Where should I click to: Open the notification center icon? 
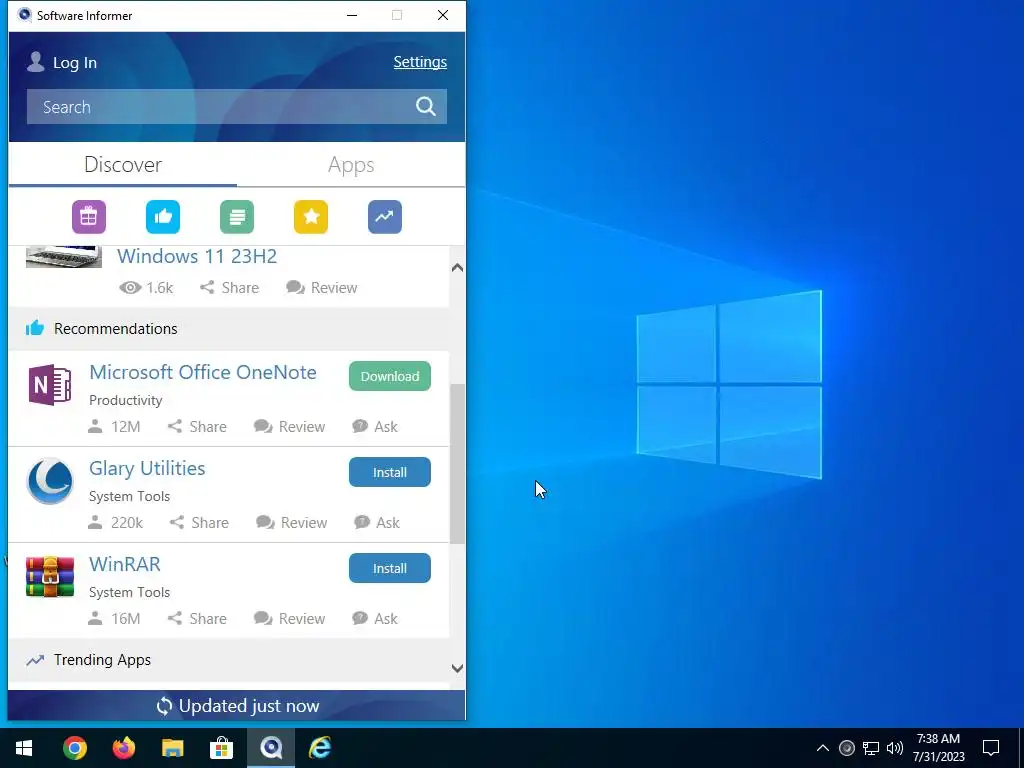[x=991, y=748]
